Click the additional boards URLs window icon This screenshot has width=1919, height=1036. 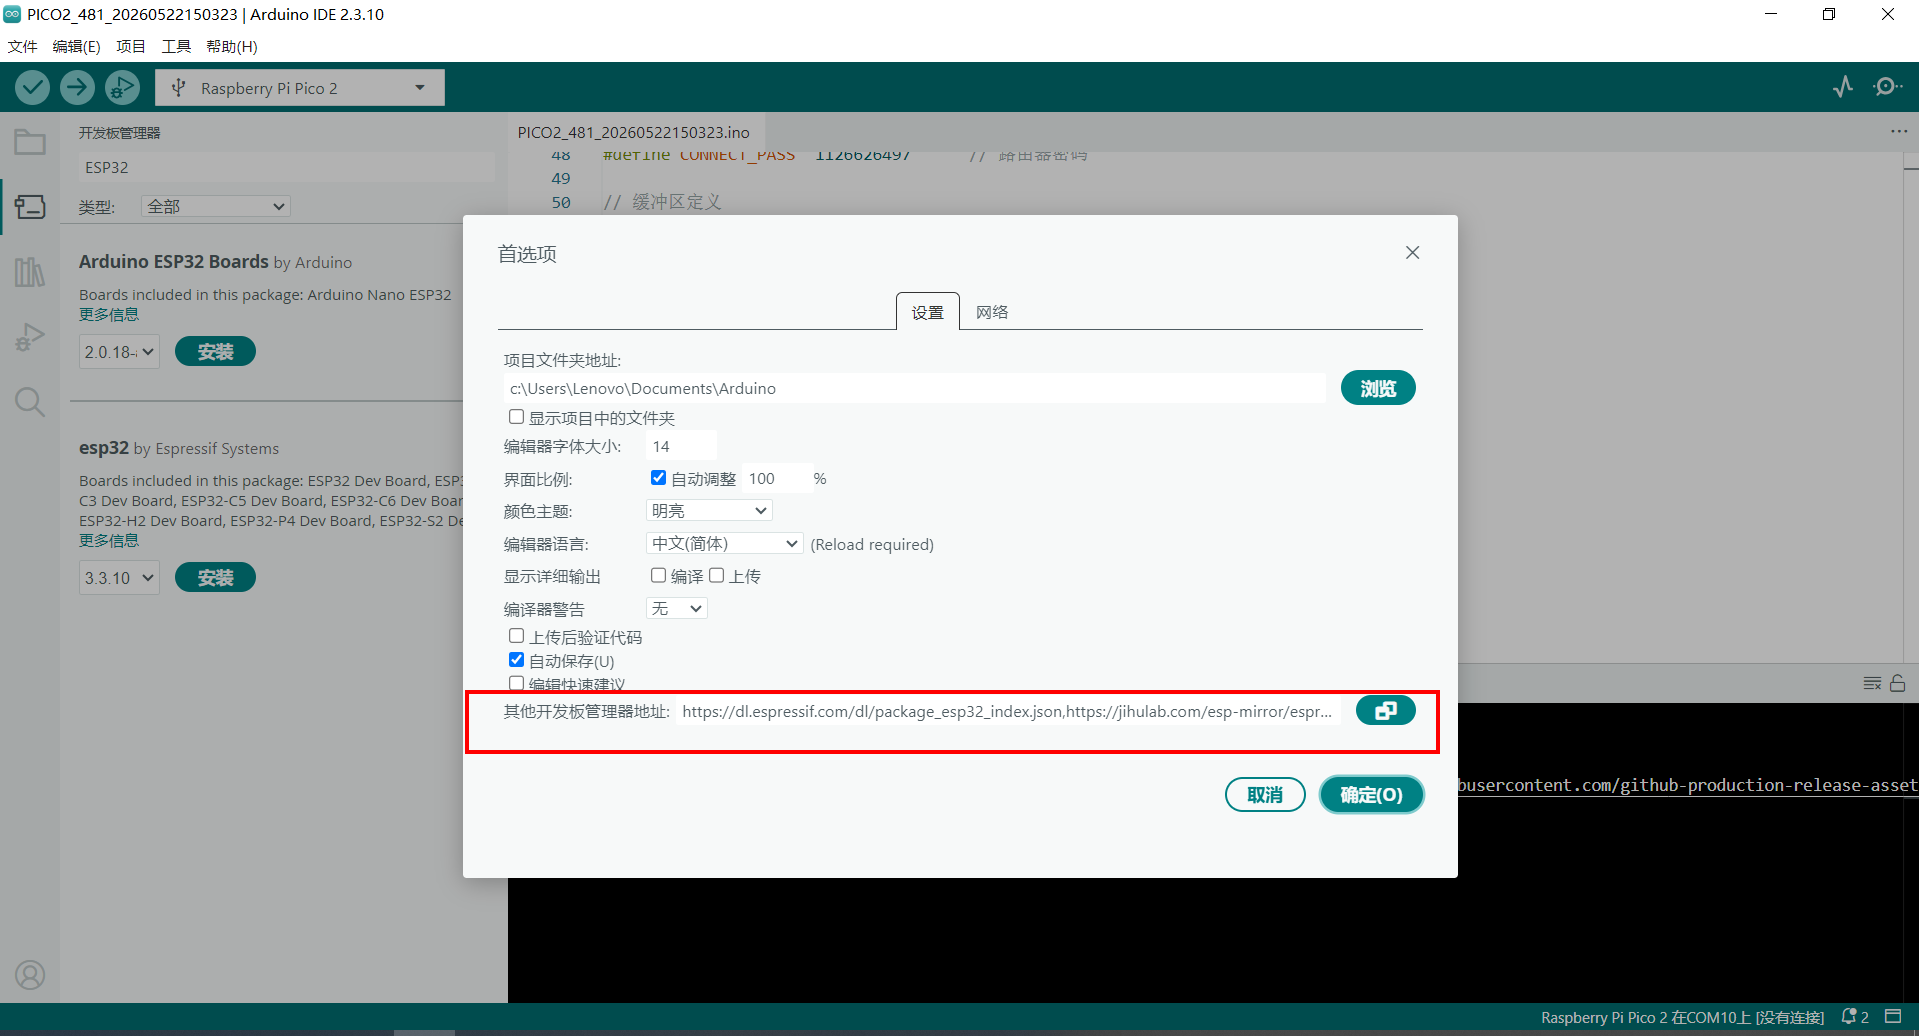pyautogui.click(x=1386, y=711)
